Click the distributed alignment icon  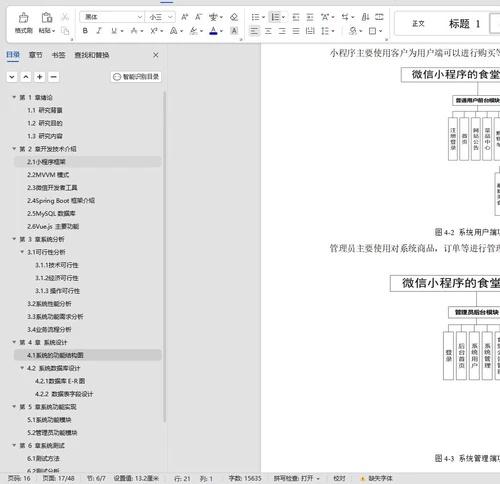(310, 31)
